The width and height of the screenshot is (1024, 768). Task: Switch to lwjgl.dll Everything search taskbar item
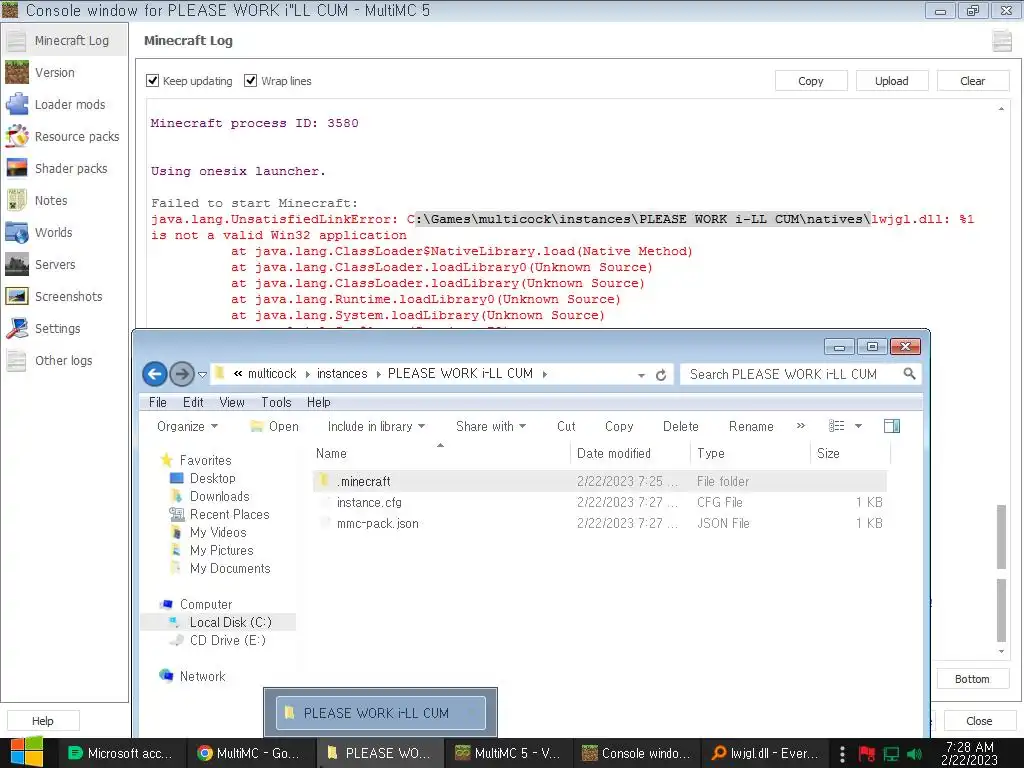click(765, 754)
